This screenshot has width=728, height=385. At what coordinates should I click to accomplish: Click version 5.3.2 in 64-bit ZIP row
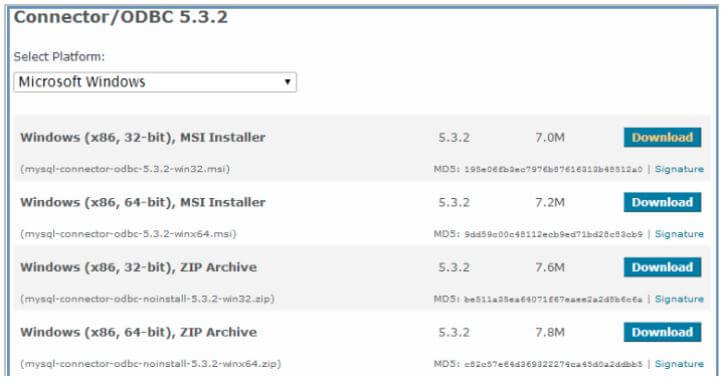(454, 333)
